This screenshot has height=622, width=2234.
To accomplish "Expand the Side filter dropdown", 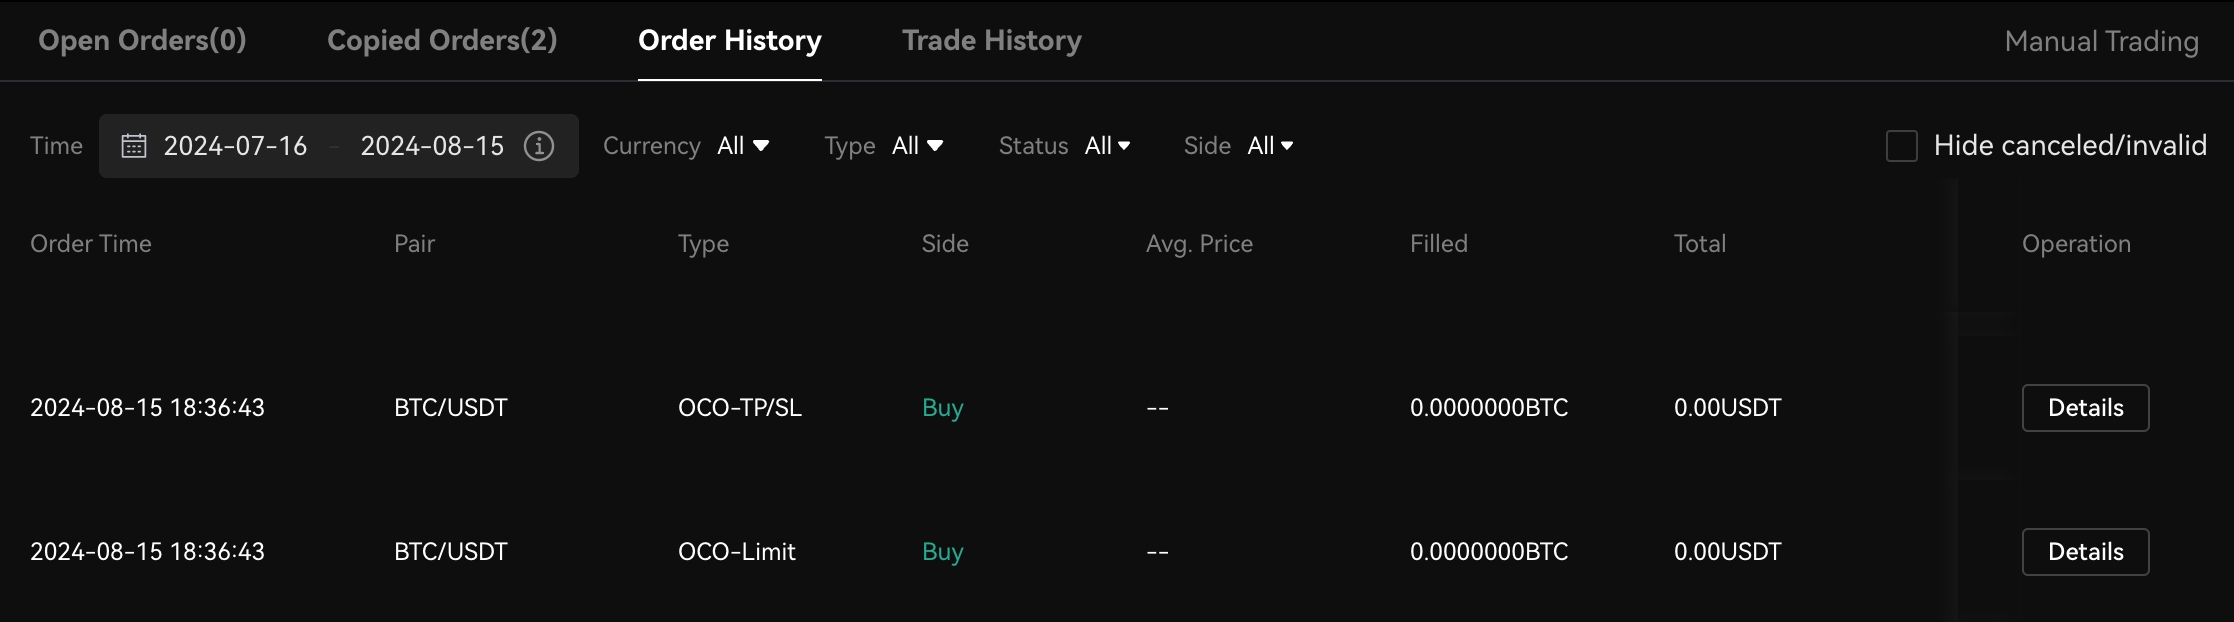I will pos(1270,146).
